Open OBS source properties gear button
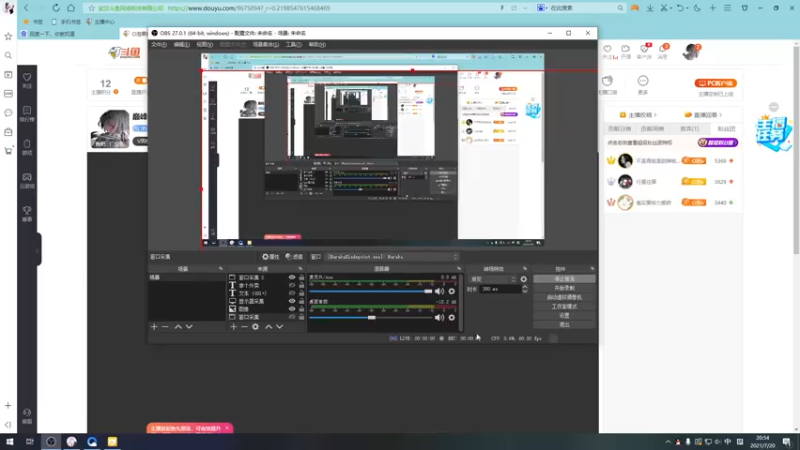This screenshot has width=800, height=450. click(270, 257)
